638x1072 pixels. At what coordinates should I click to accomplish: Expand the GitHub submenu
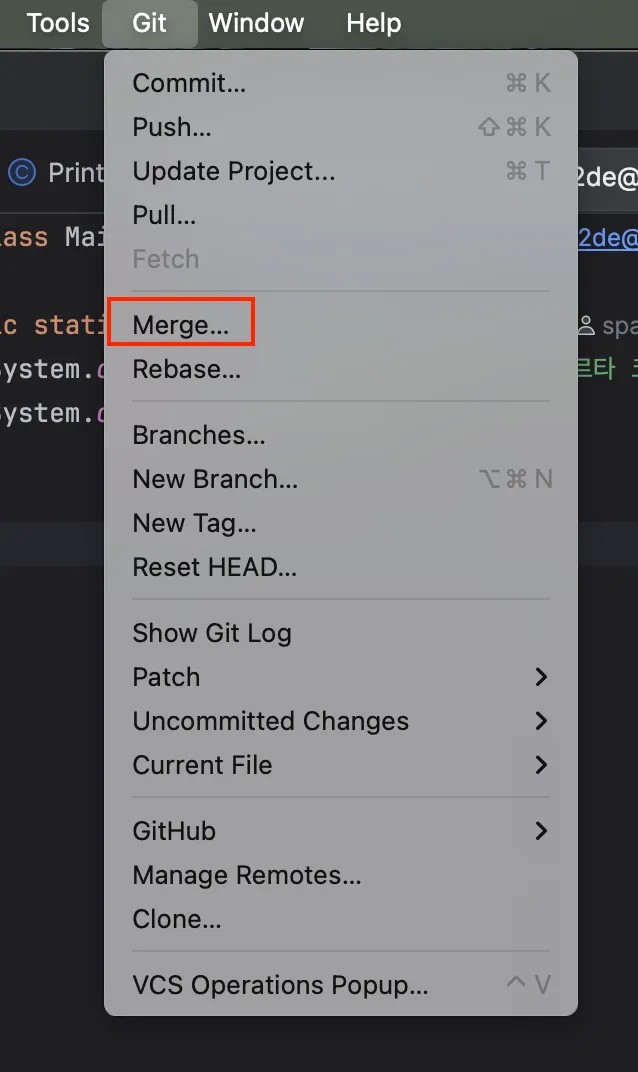pos(541,831)
